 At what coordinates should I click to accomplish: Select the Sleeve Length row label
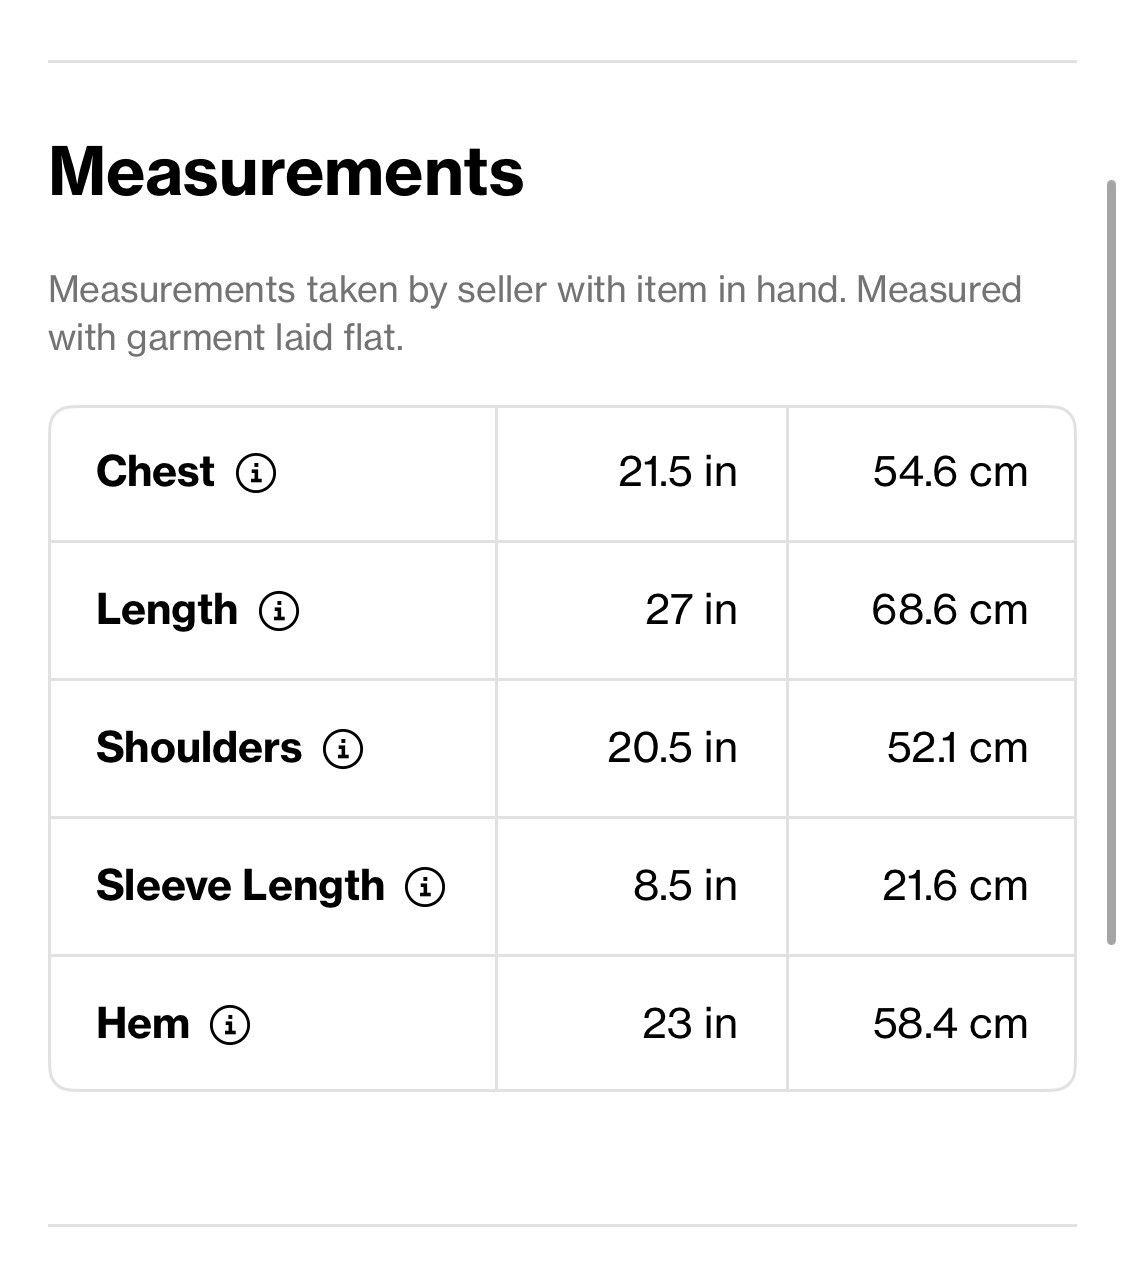coord(240,886)
